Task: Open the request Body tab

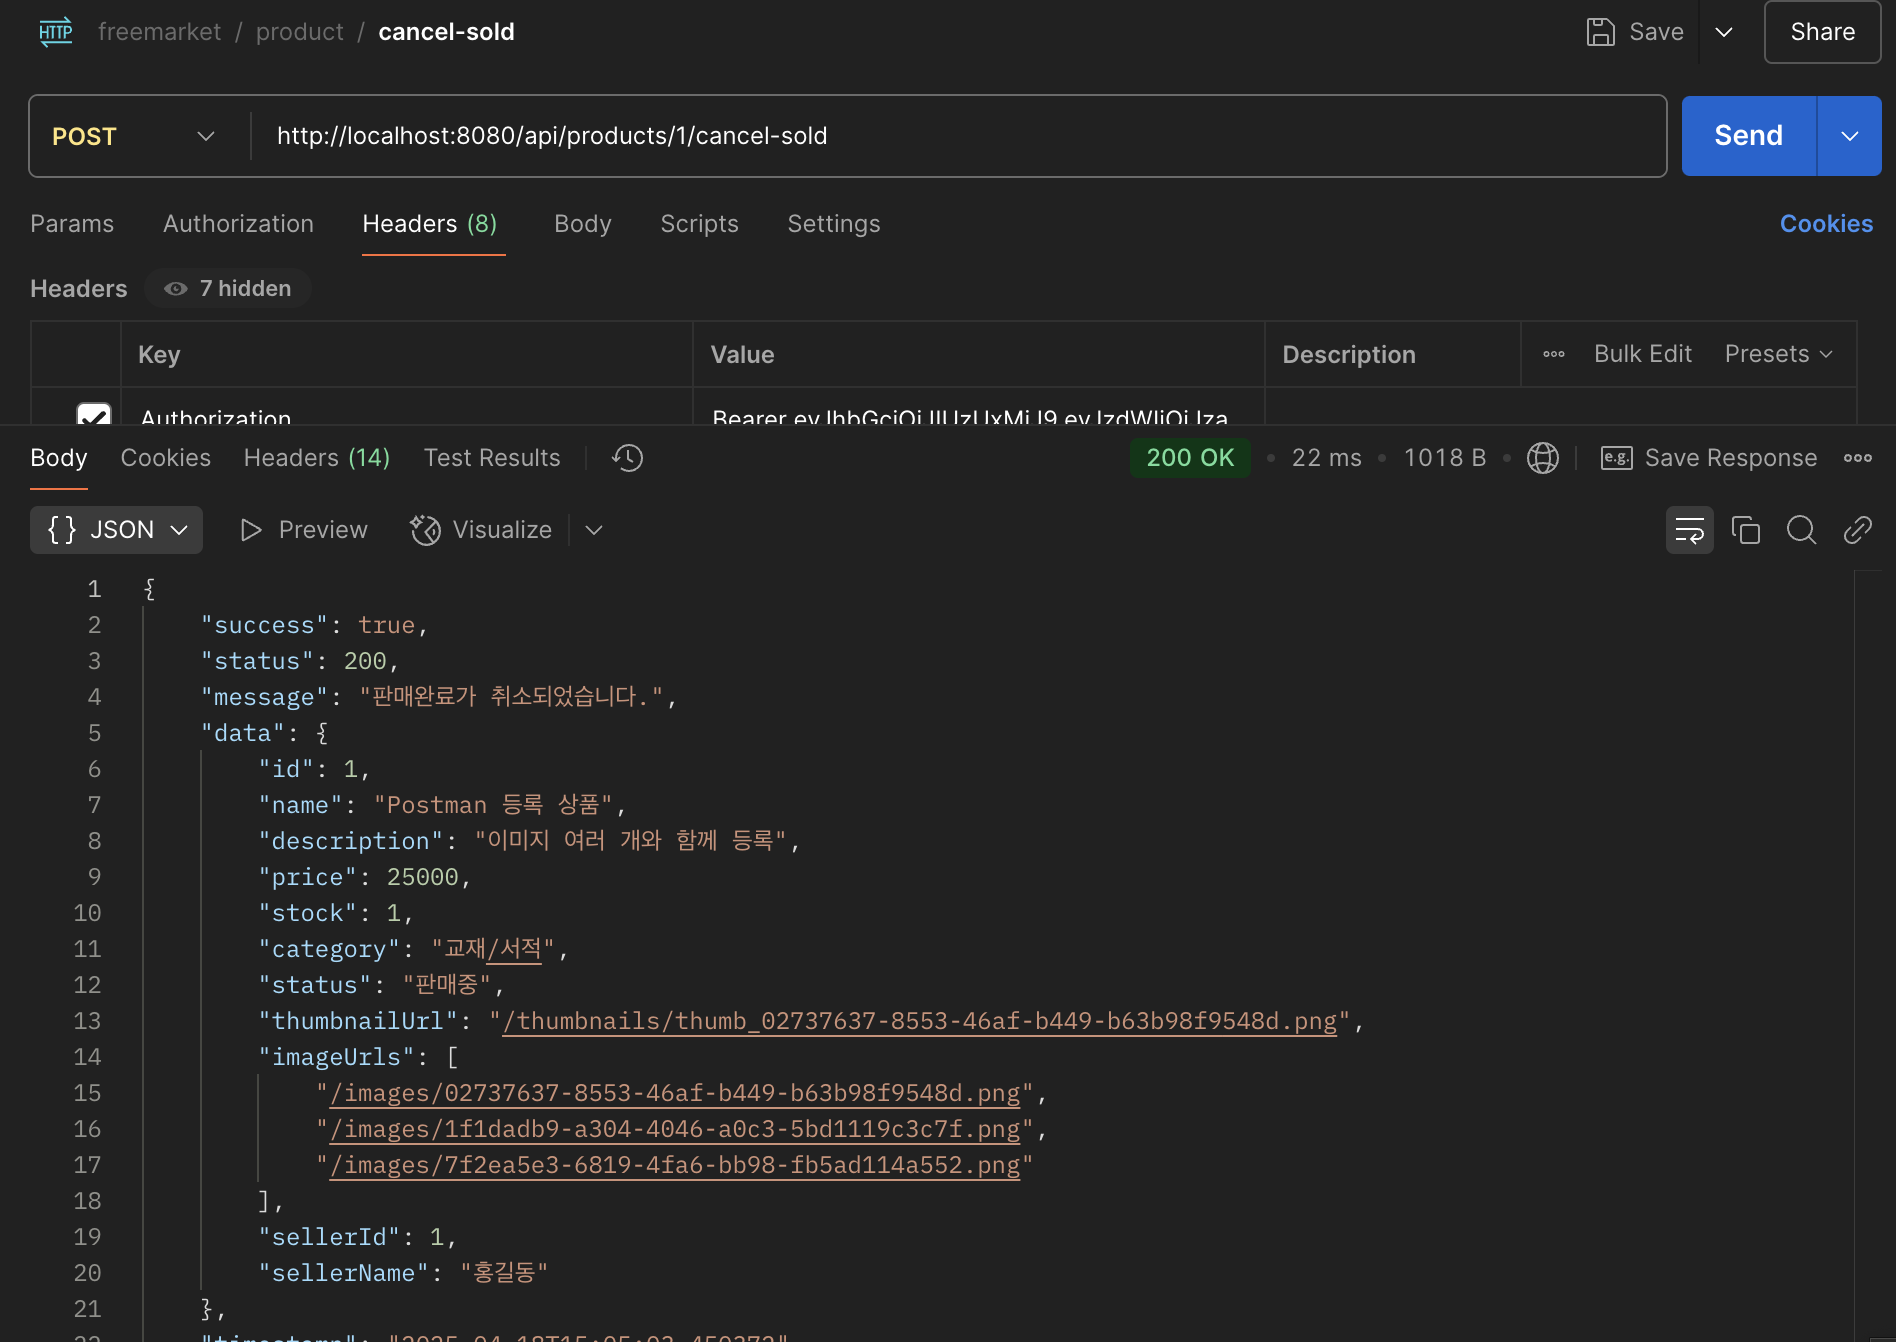Action: tap(583, 224)
